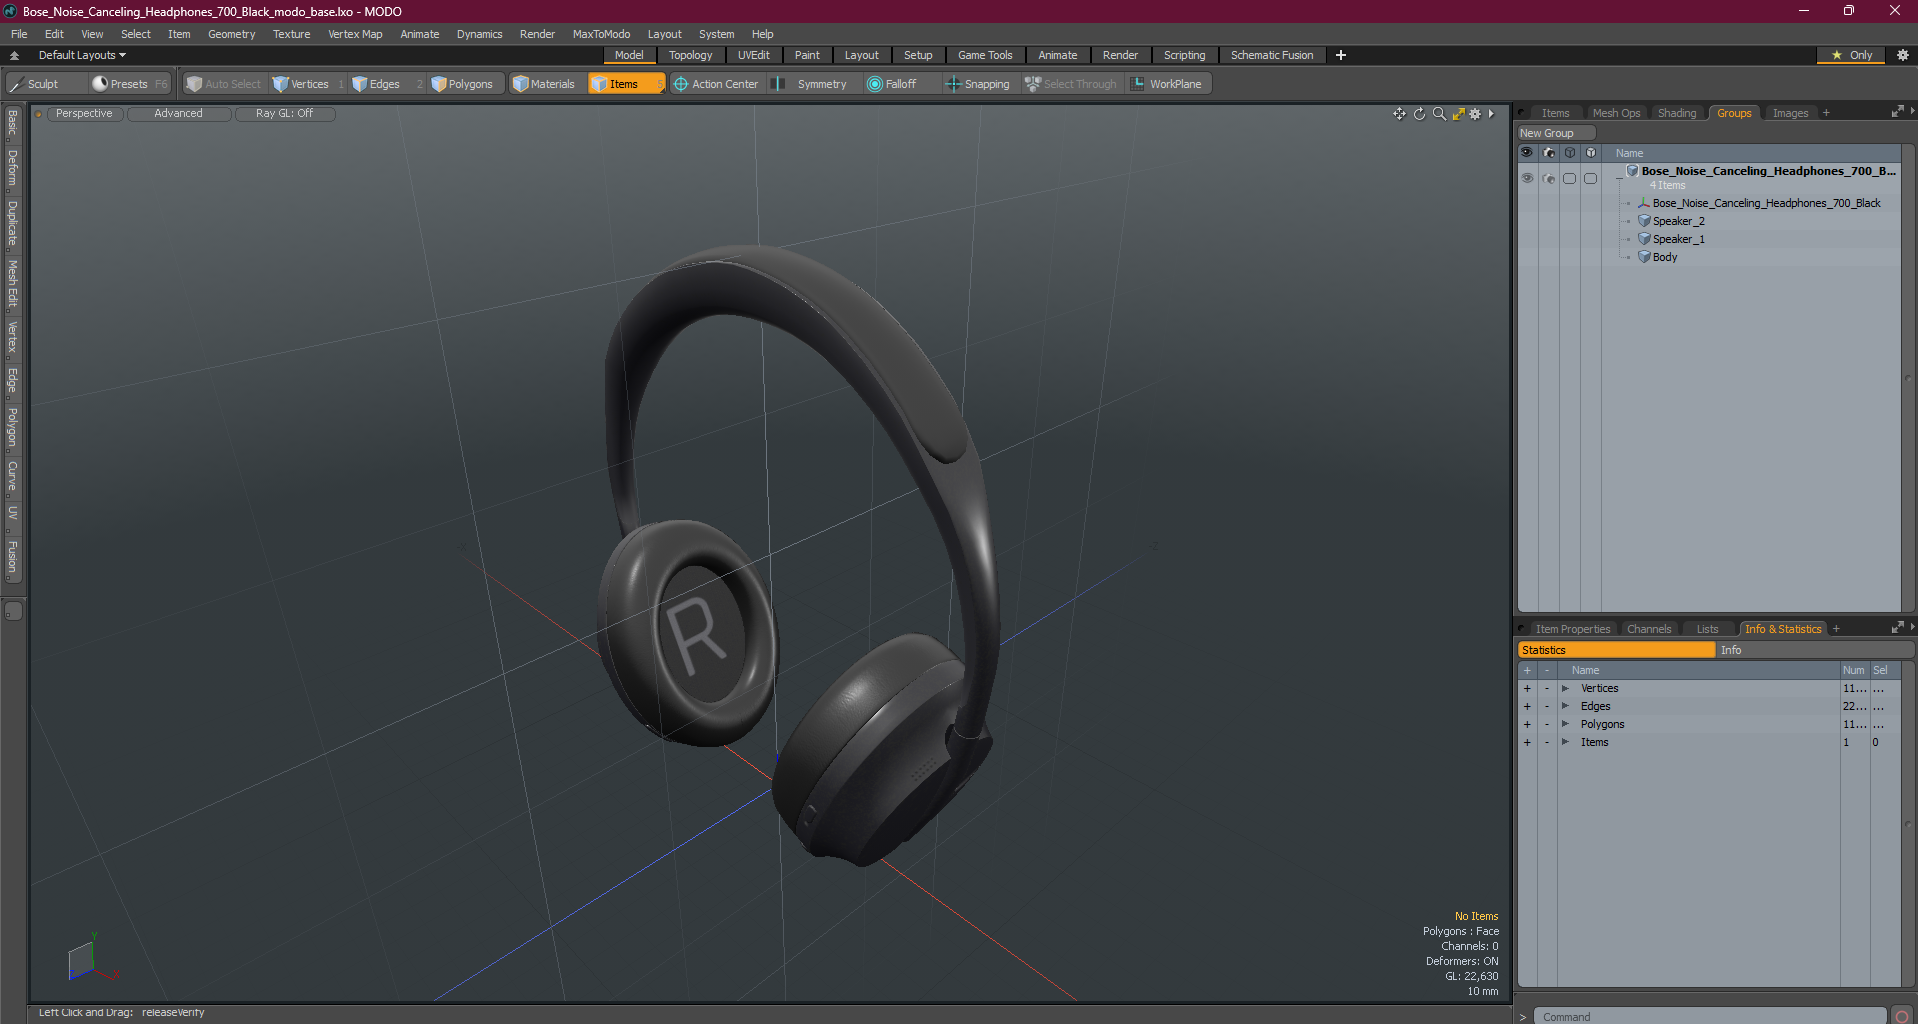1918x1024 pixels.
Task: Switch to the UVEdit layout tab
Action: (753, 55)
